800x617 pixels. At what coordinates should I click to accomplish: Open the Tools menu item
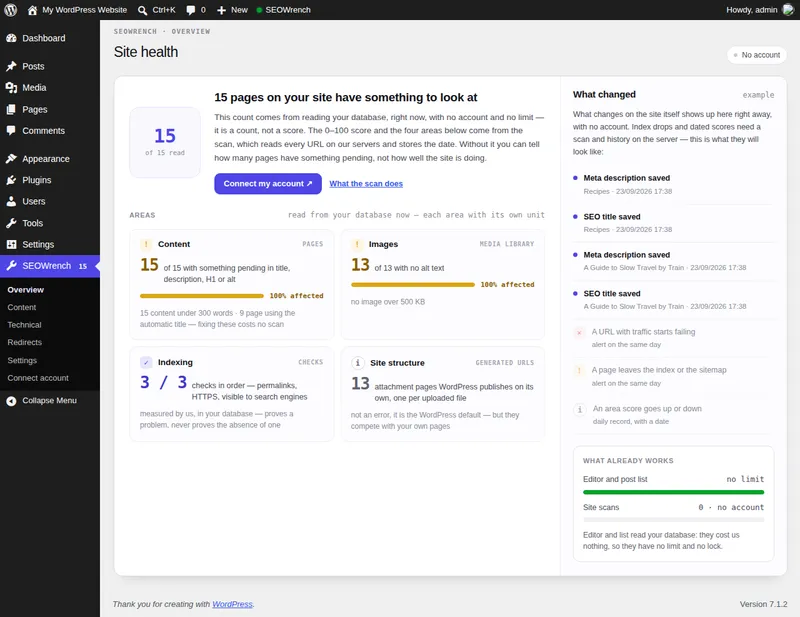tap(50, 223)
